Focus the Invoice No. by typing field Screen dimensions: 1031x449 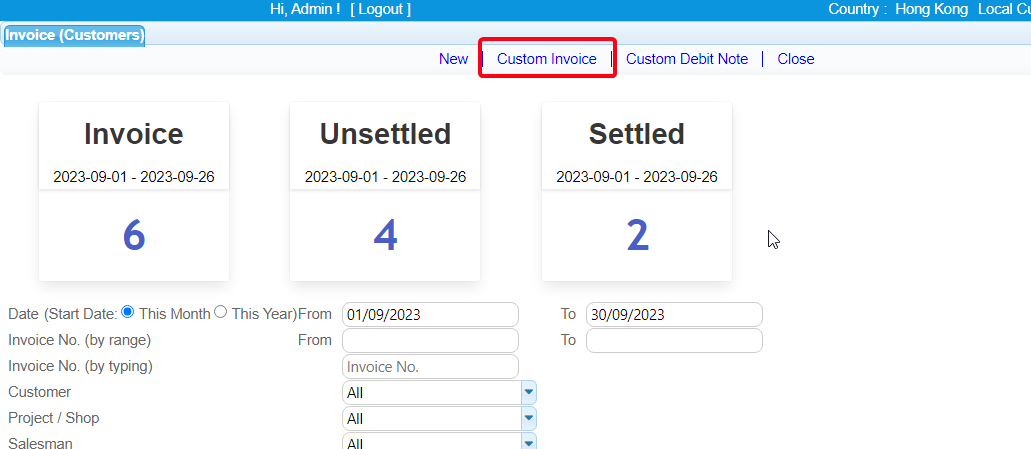[430, 366]
